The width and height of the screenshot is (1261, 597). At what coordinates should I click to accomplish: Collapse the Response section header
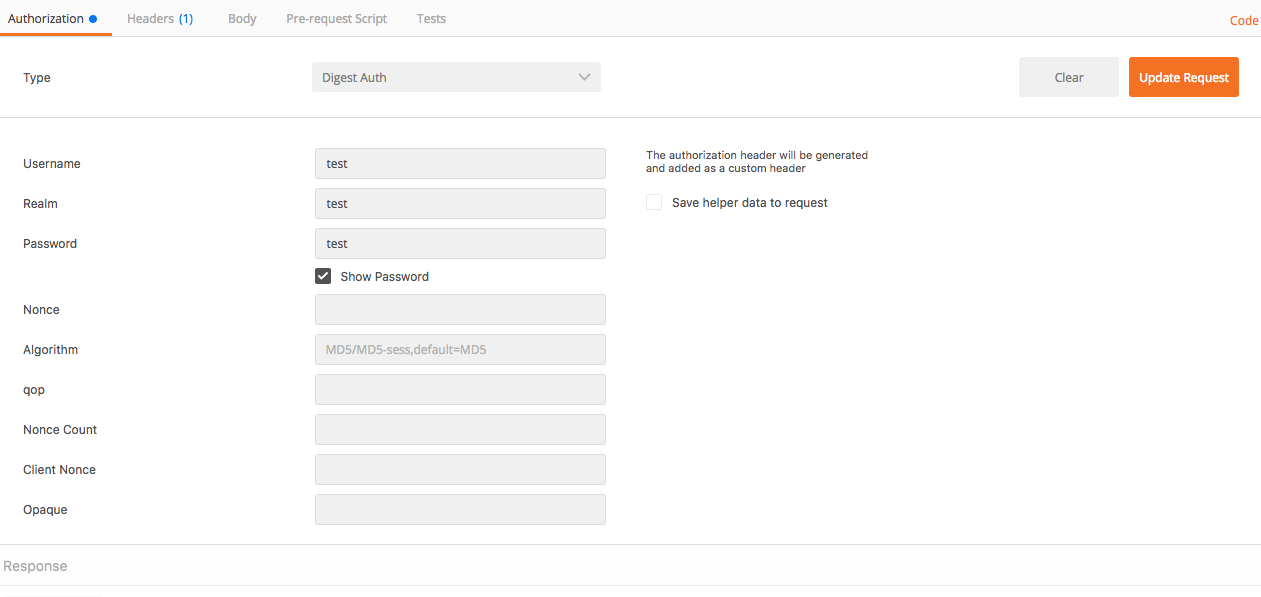[x=35, y=566]
